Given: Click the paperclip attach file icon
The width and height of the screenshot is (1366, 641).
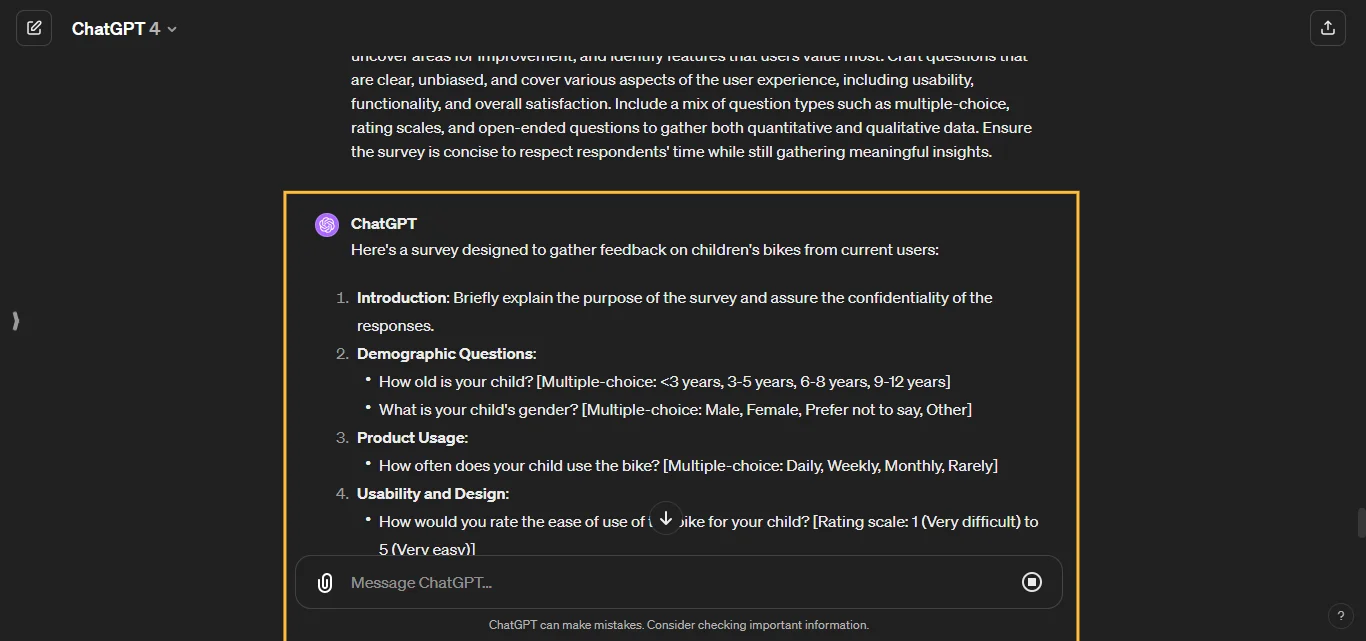Looking at the screenshot, I should [325, 583].
